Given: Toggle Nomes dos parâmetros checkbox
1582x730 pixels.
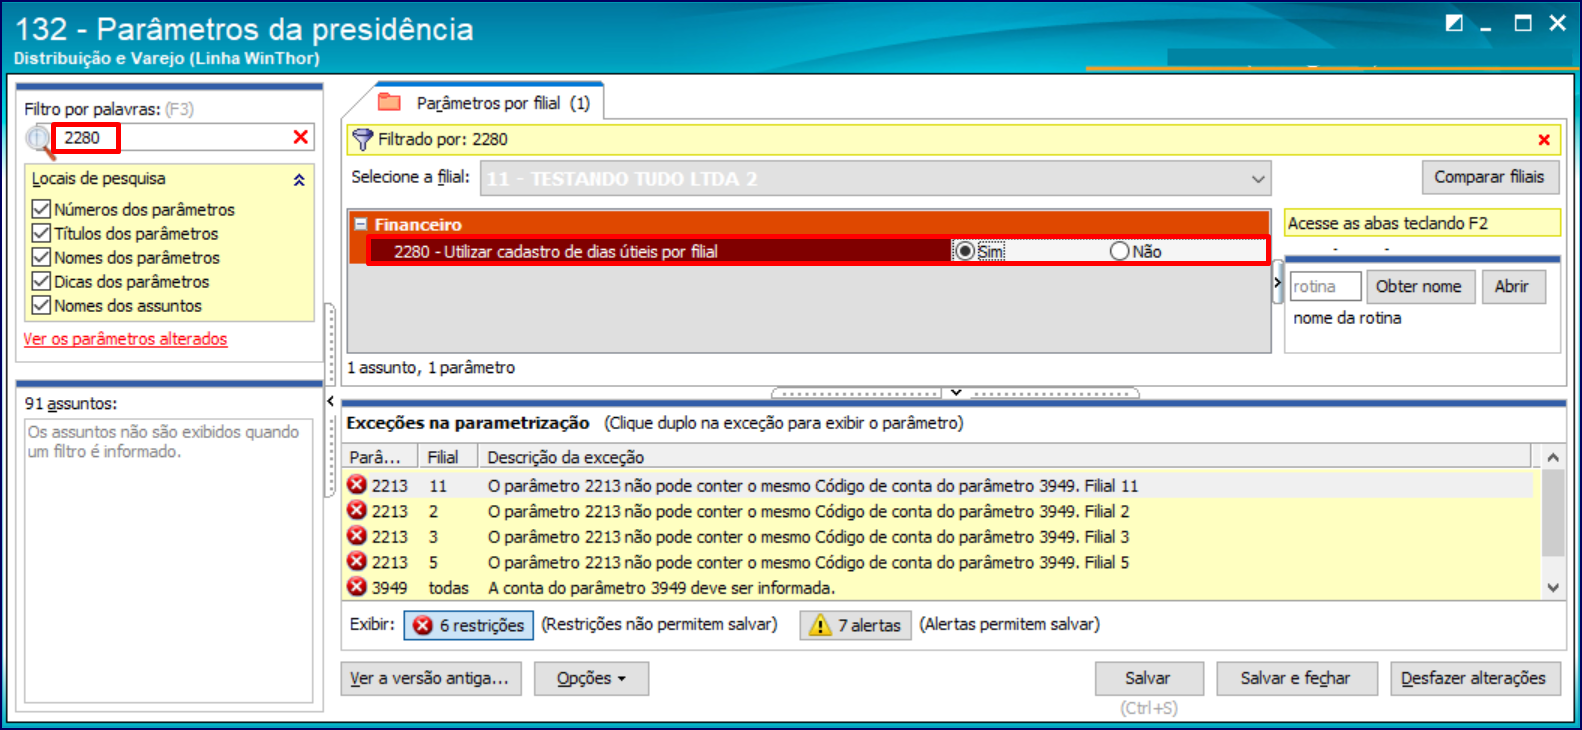Looking at the screenshot, I should tap(41, 257).
